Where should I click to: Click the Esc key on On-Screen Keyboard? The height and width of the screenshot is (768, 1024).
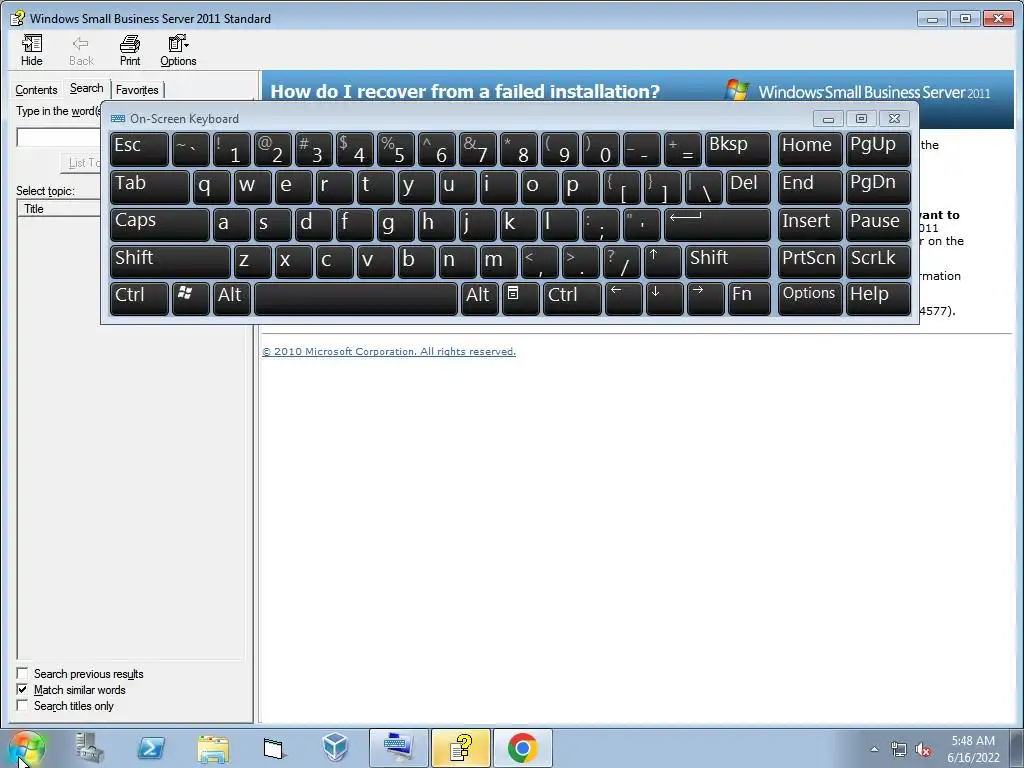coord(139,149)
